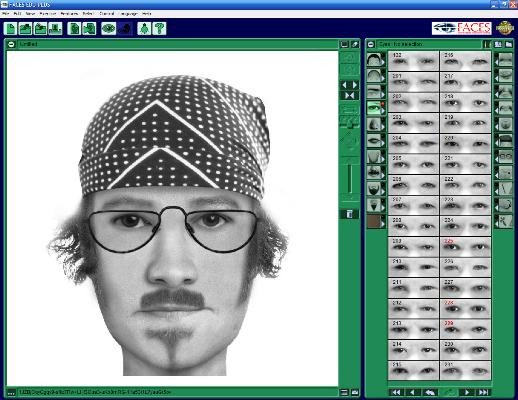Select the highlighted eyes feature category icon
This screenshot has height=400, width=518.
pyautogui.click(x=374, y=108)
